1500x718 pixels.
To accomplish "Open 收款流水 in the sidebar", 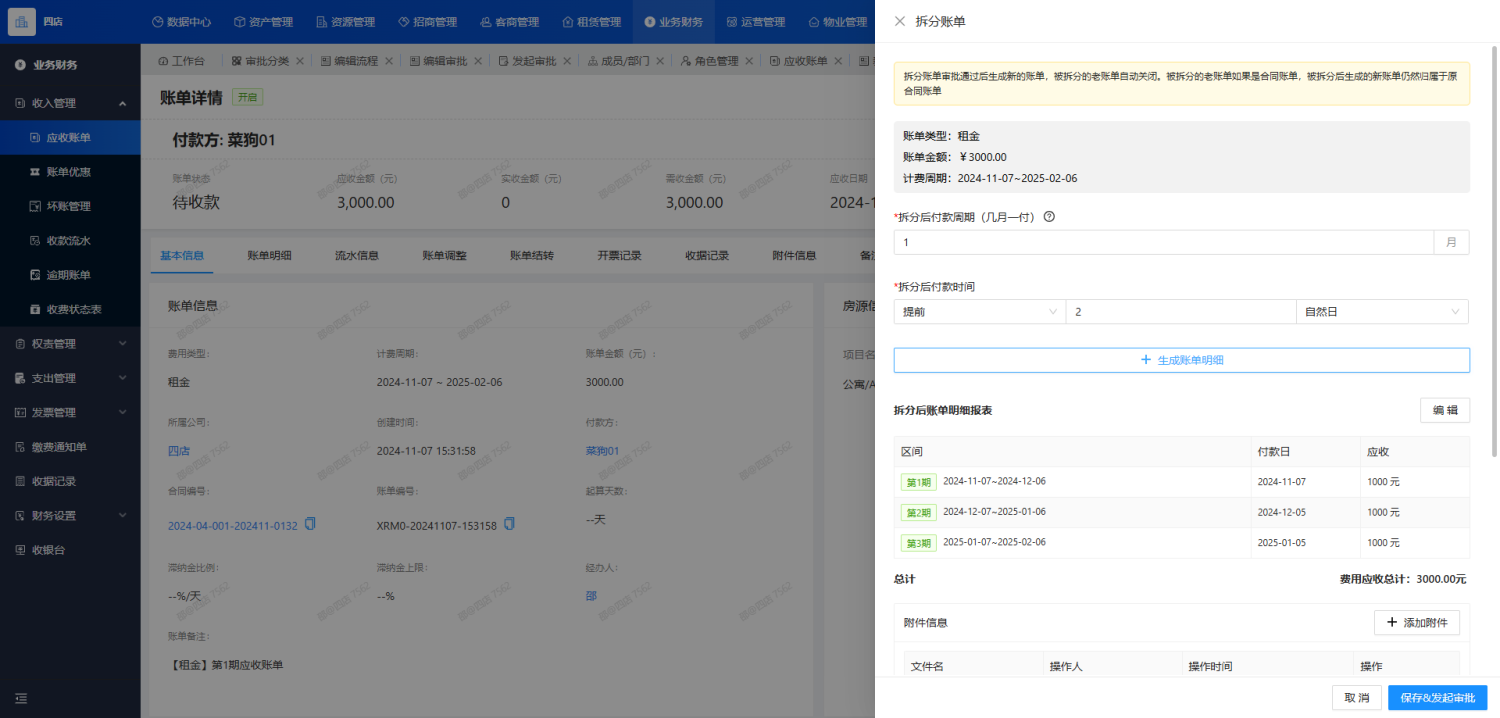I will click(70, 241).
